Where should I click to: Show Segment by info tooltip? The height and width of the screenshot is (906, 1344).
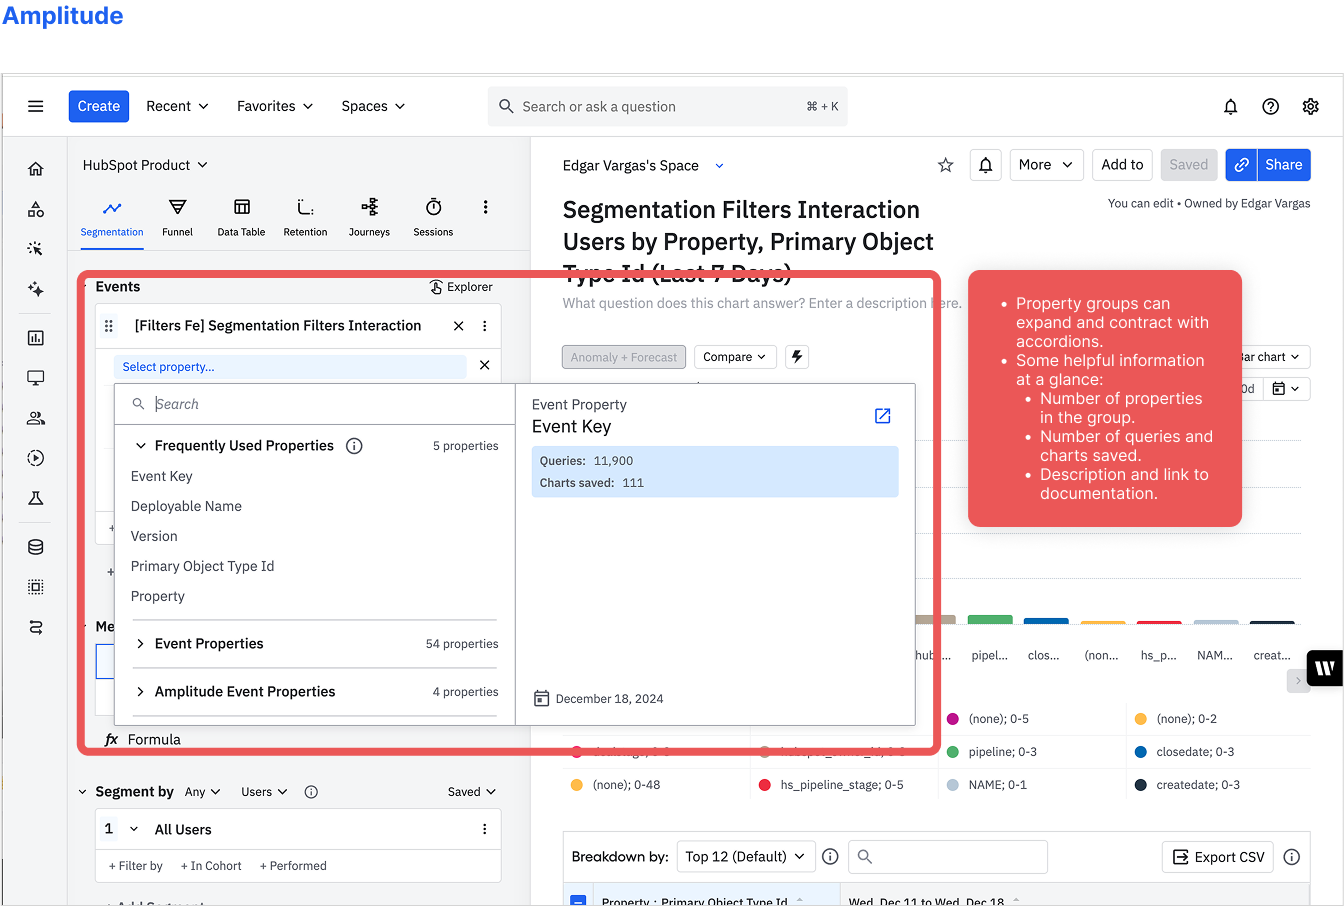click(x=311, y=792)
